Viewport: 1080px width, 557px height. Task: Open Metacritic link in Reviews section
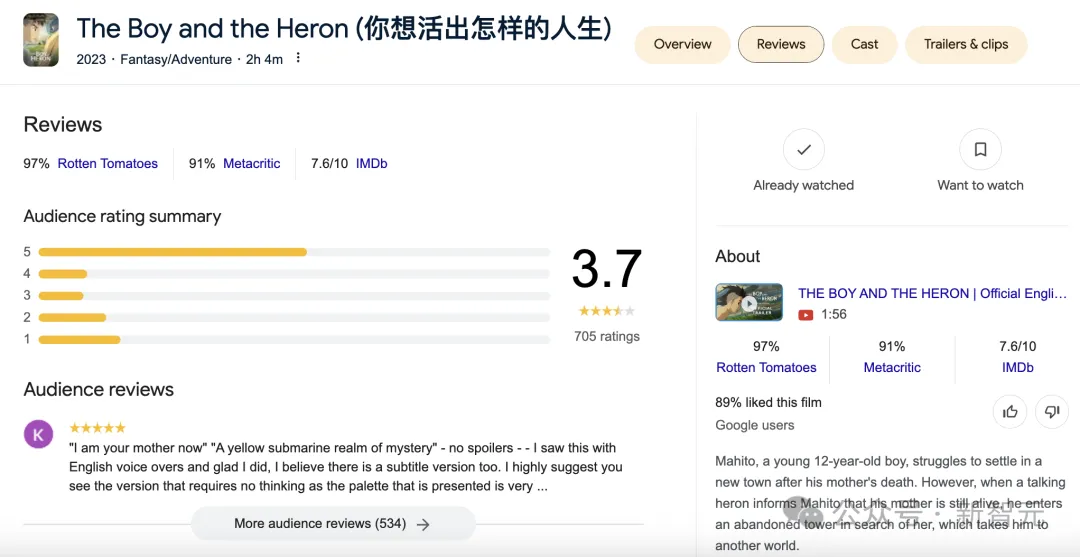(x=251, y=164)
